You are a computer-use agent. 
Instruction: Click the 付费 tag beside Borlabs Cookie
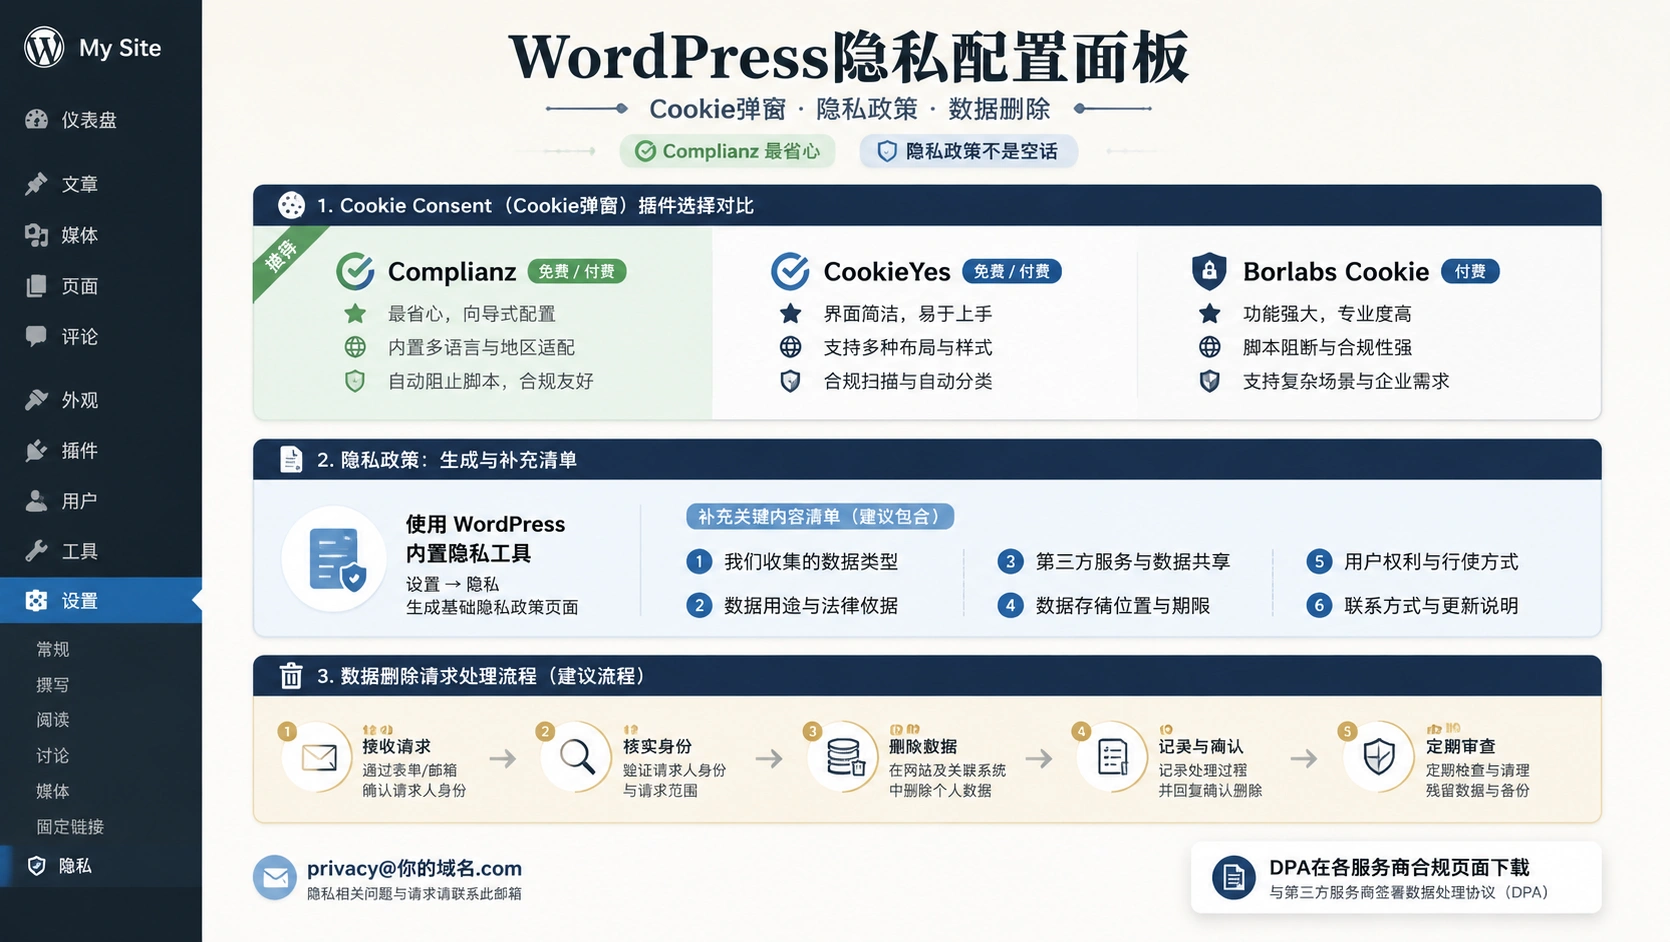pyautogui.click(x=1470, y=271)
